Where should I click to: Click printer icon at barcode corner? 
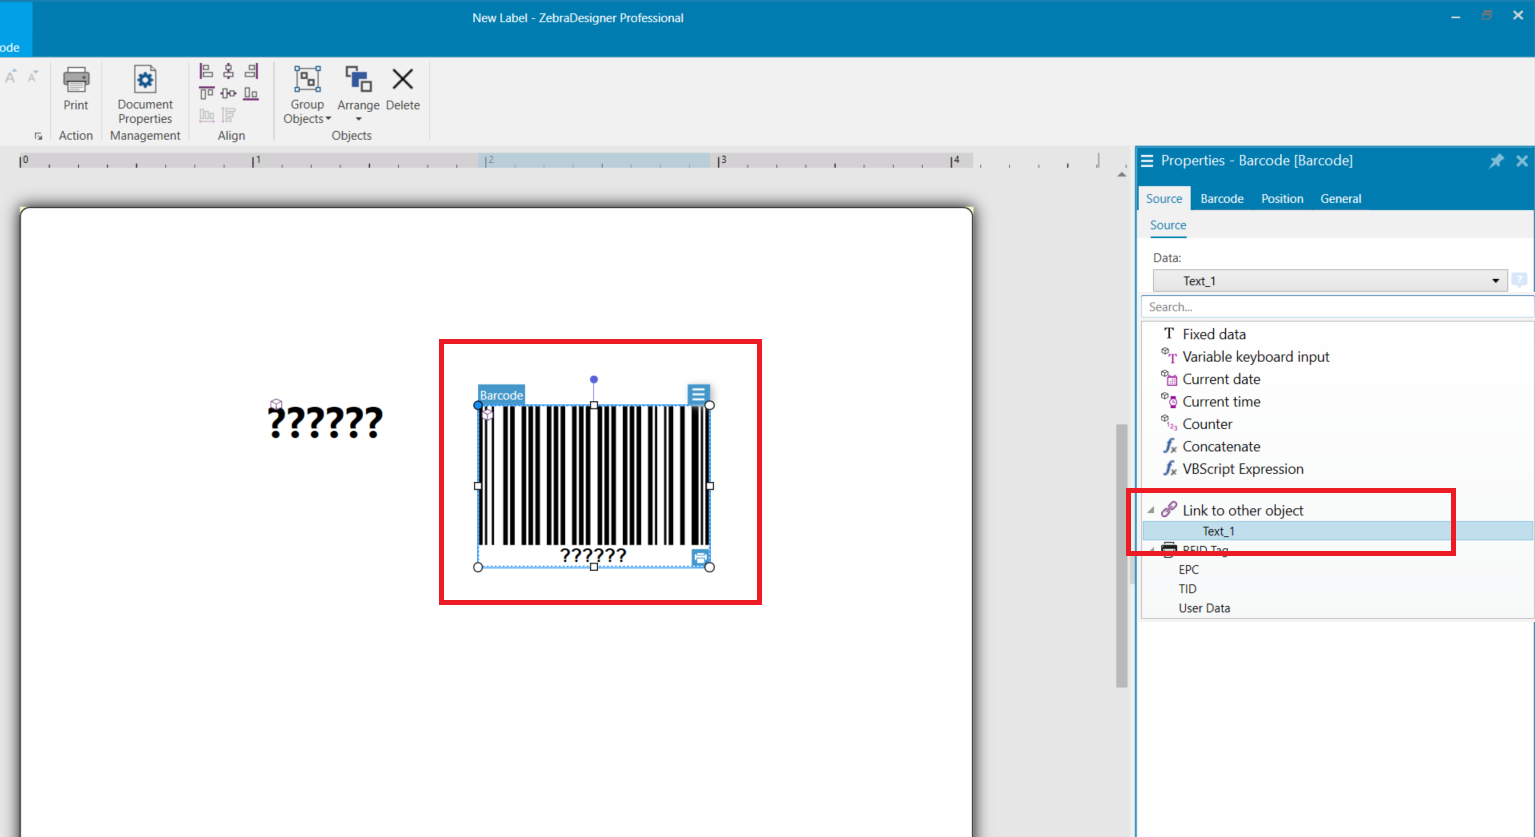tap(700, 557)
